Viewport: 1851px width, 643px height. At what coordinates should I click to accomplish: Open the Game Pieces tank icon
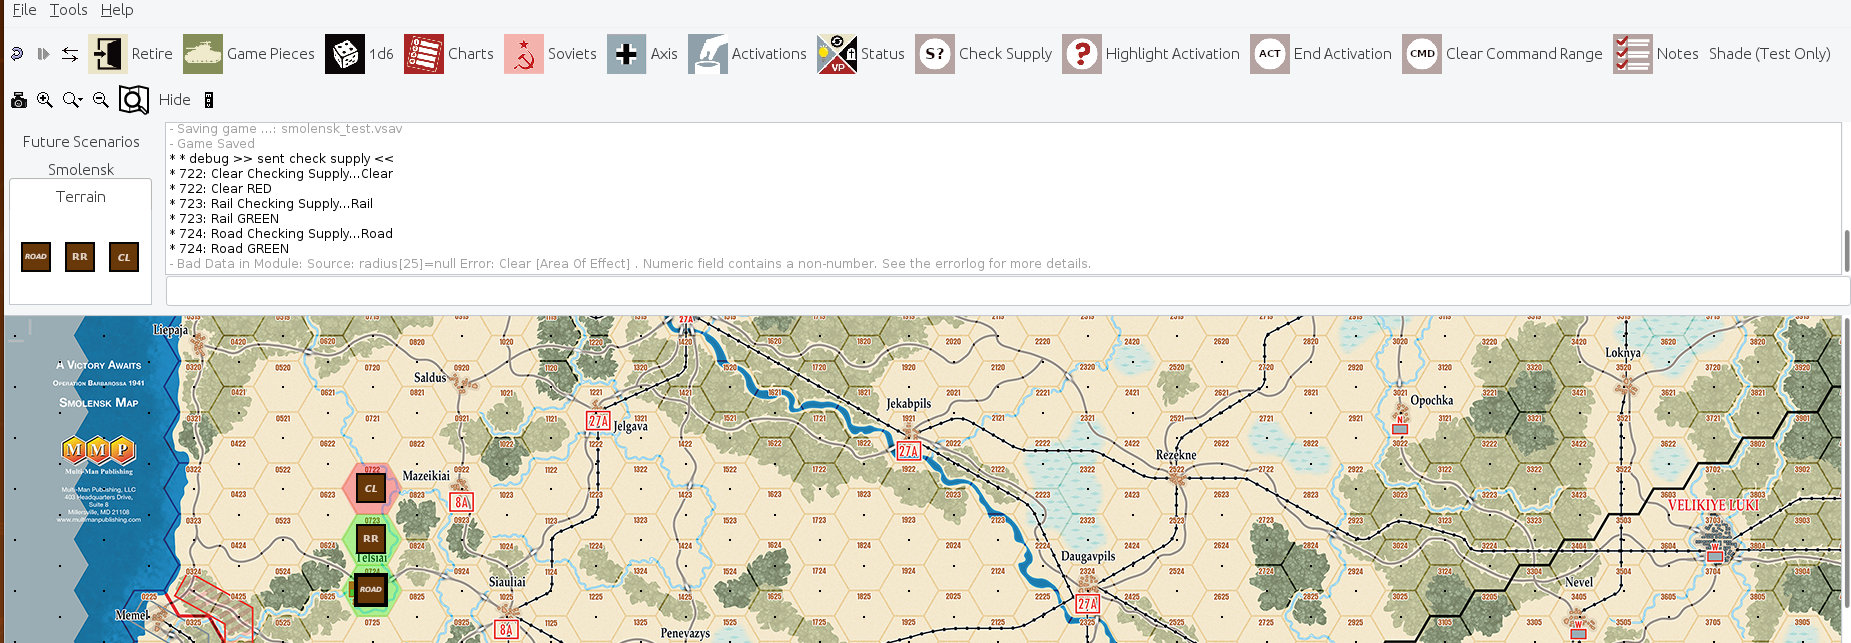pos(203,54)
